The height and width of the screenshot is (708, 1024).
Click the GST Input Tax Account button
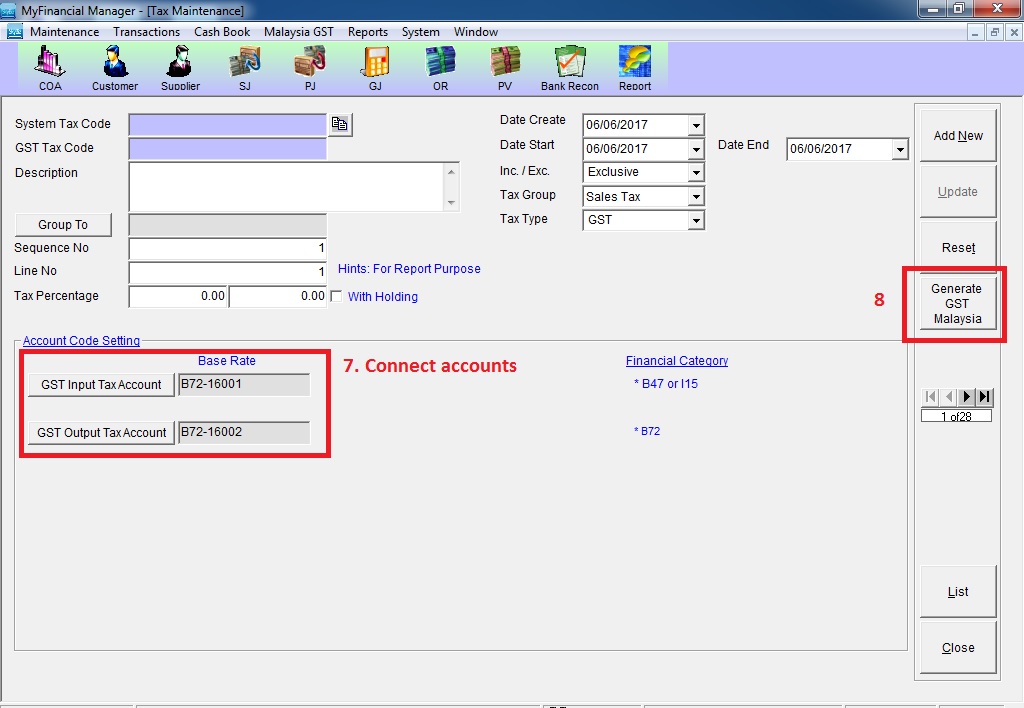coord(101,385)
